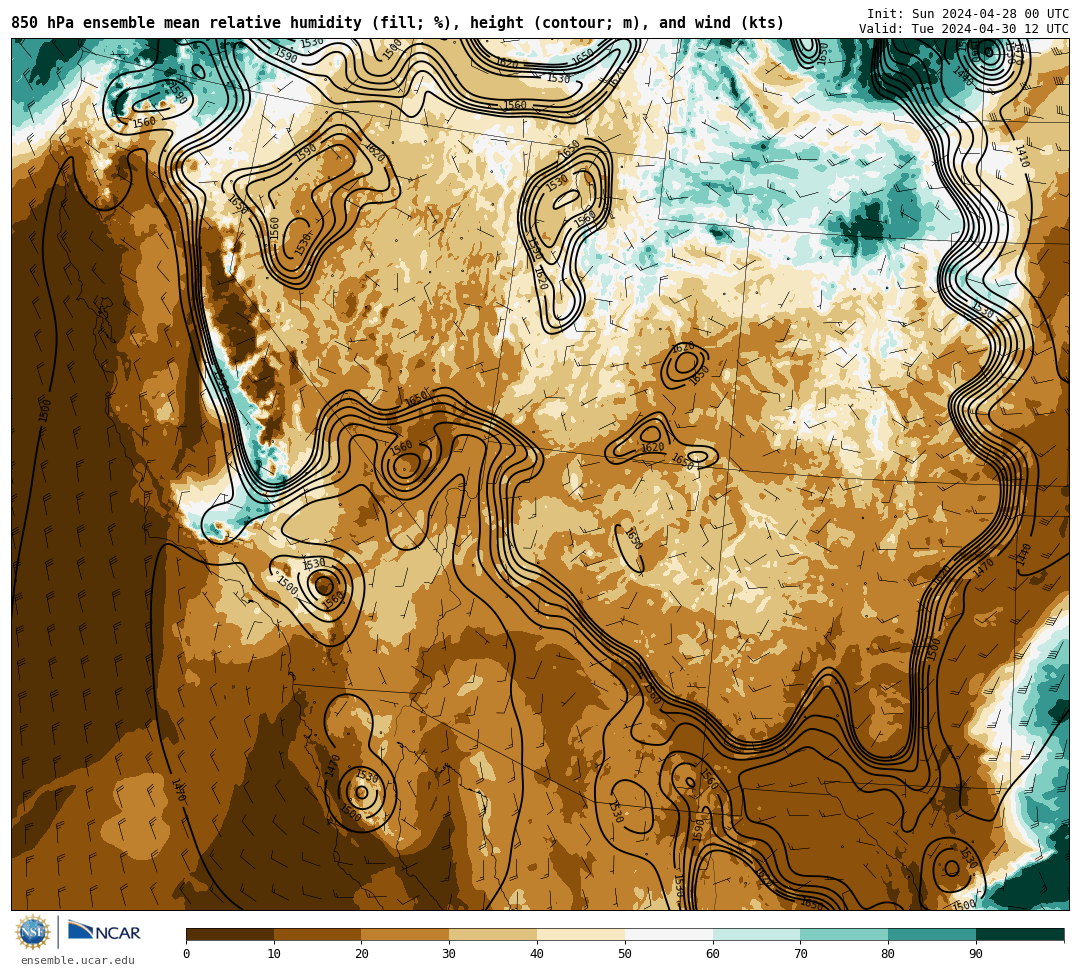
Task: Select the 80-90% dark teal colorbar segment
Action: coord(932,934)
